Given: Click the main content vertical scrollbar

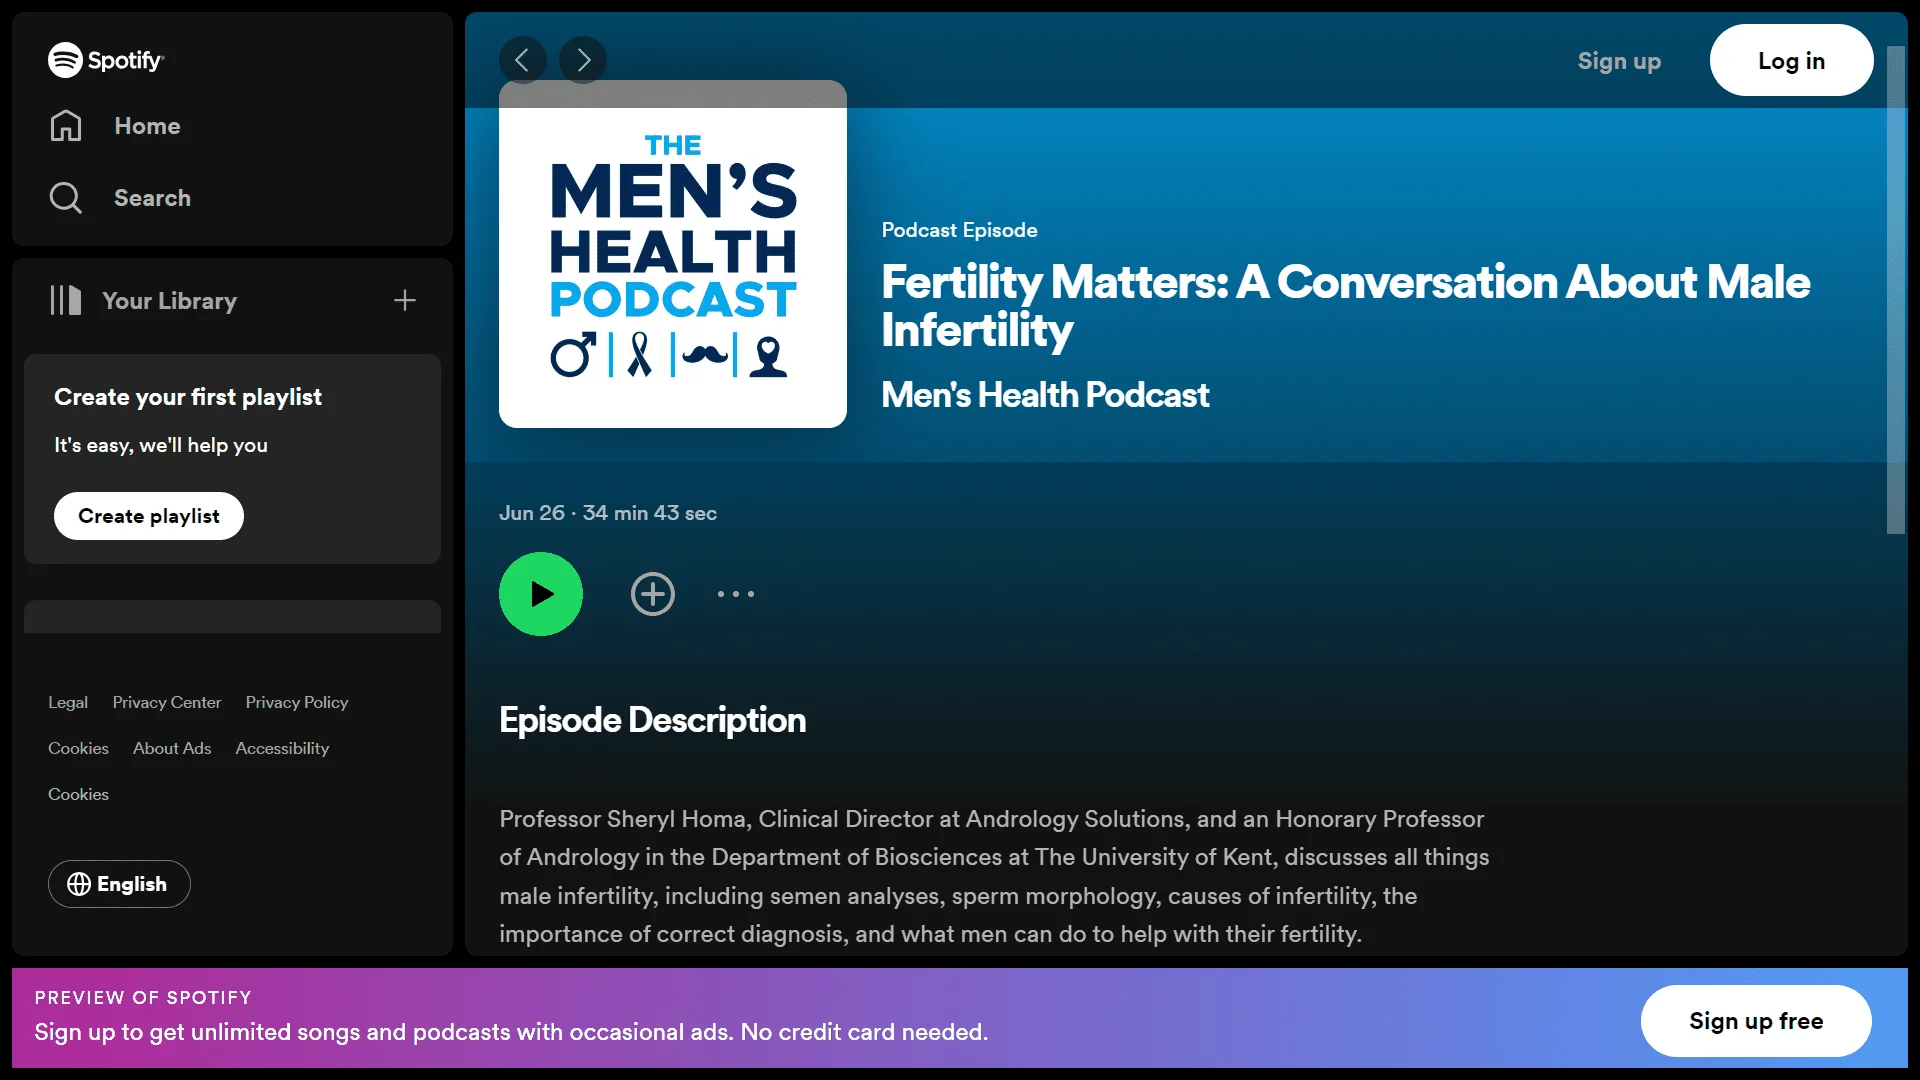Looking at the screenshot, I should coord(1896,290).
